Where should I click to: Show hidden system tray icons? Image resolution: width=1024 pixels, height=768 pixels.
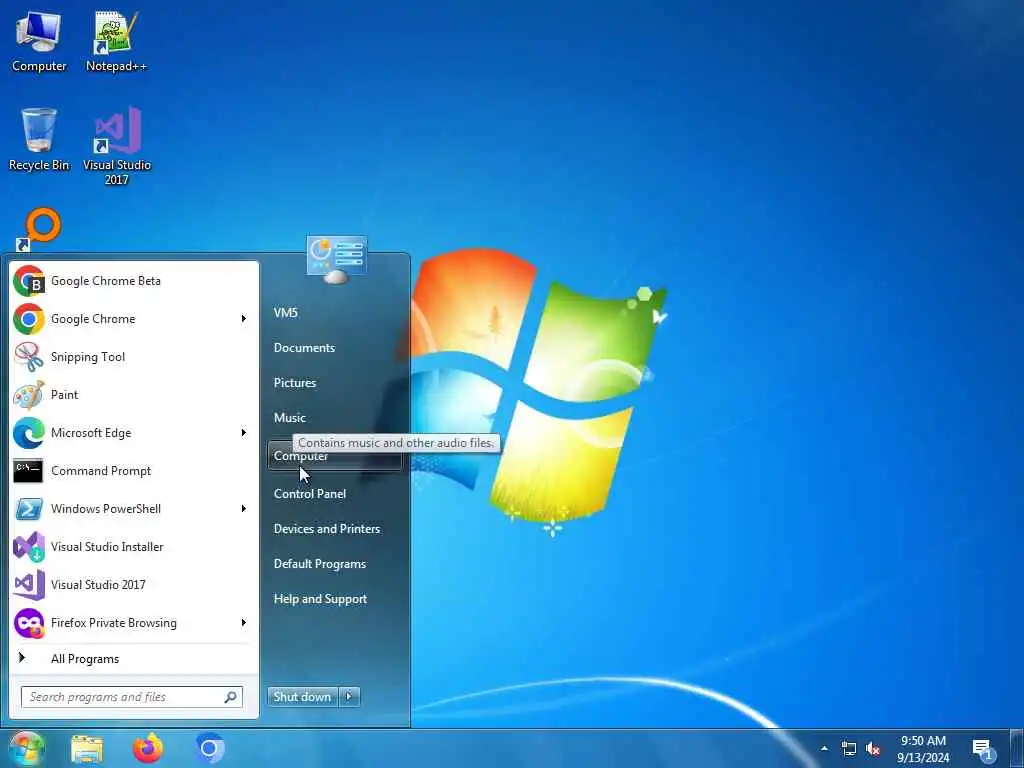[824, 748]
